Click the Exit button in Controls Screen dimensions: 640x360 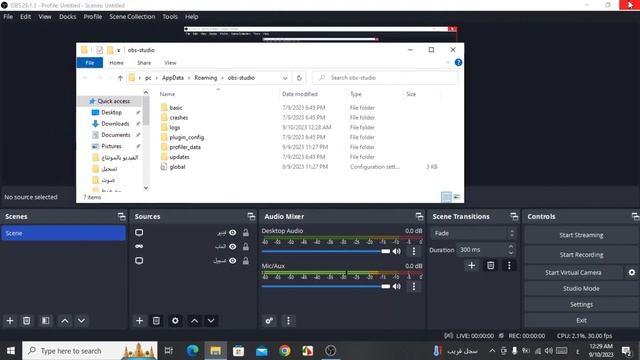pyautogui.click(x=581, y=320)
